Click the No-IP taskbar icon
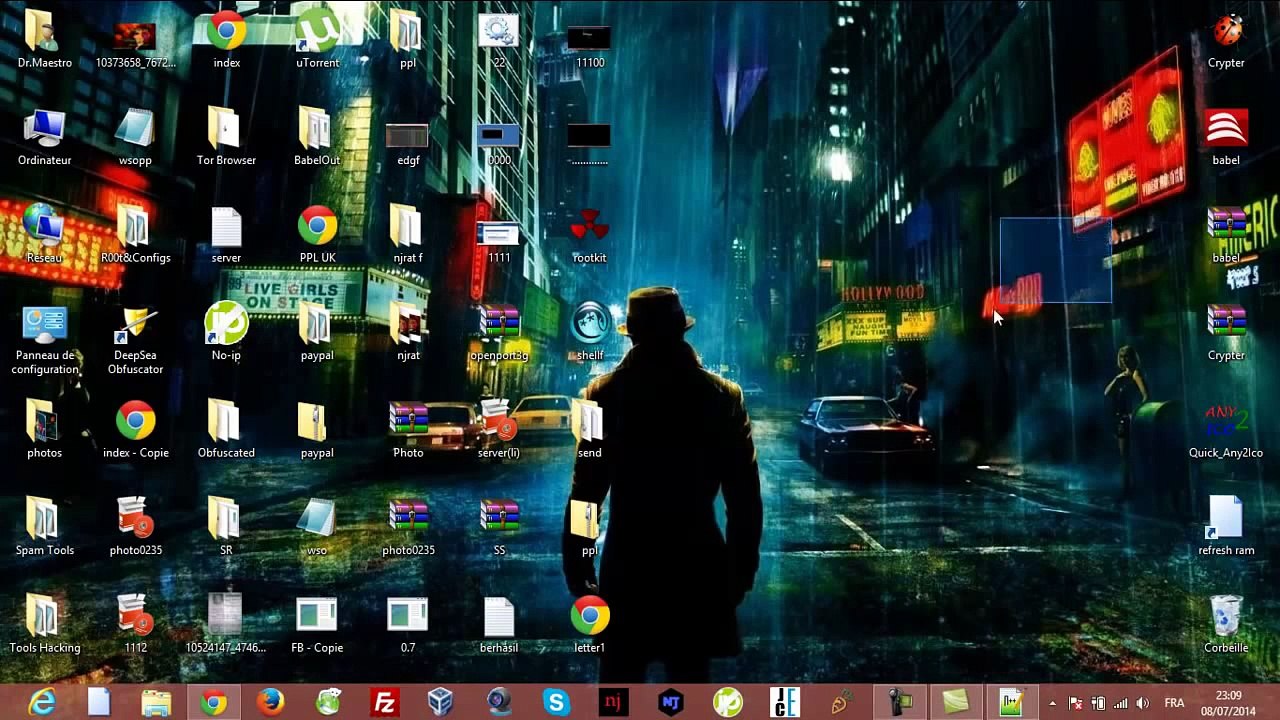 (728, 703)
